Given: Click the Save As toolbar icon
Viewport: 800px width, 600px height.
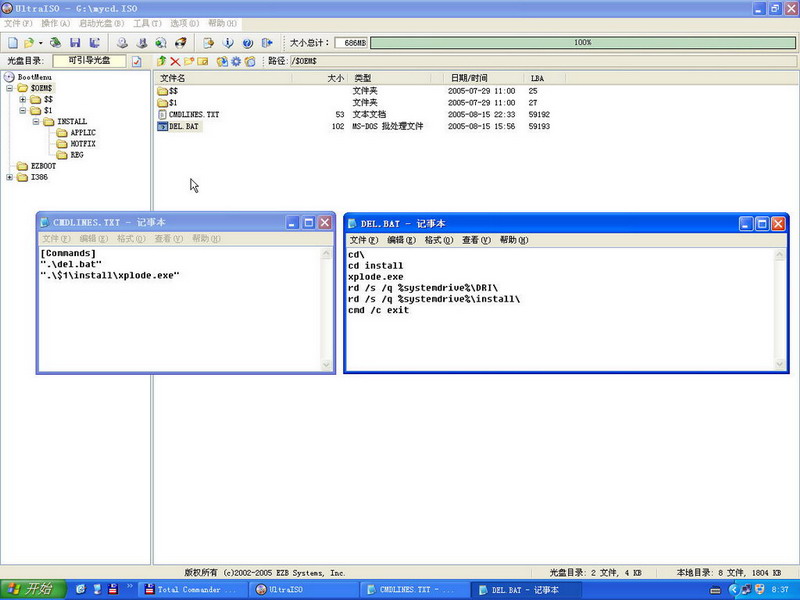Looking at the screenshot, I should tap(94, 43).
